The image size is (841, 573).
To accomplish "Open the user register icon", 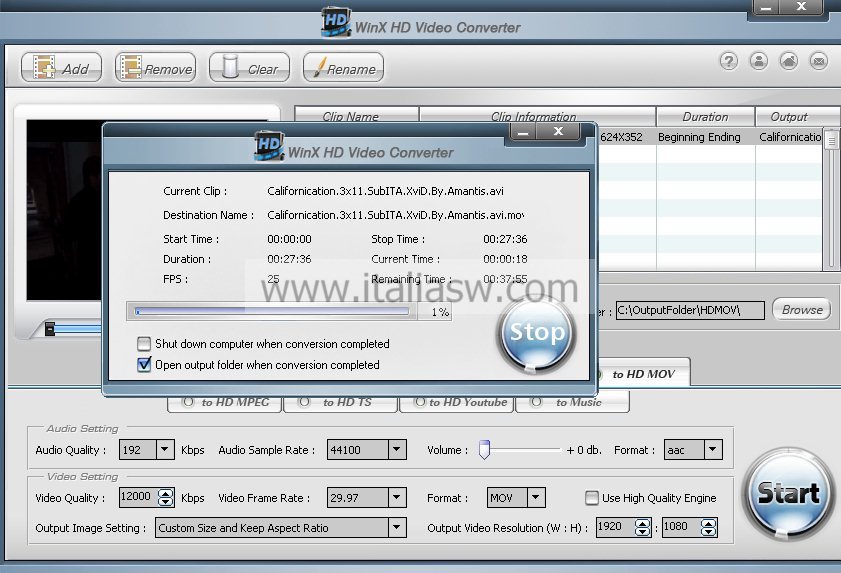I will 758,61.
